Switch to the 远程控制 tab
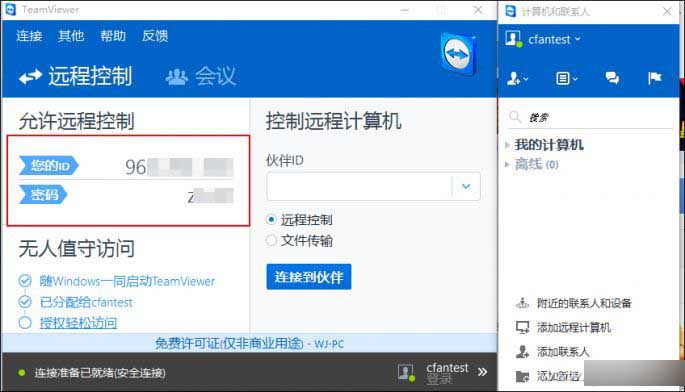This screenshot has height=392, width=685. 75,76
